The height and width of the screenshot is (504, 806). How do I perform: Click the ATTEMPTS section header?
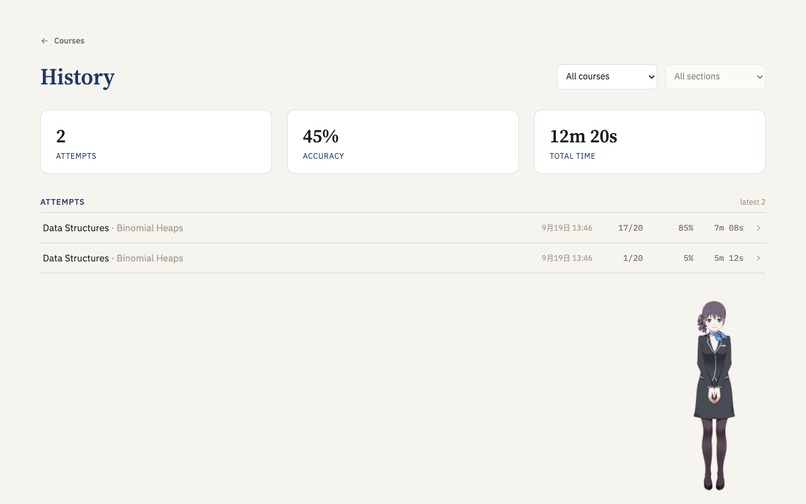coord(62,202)
